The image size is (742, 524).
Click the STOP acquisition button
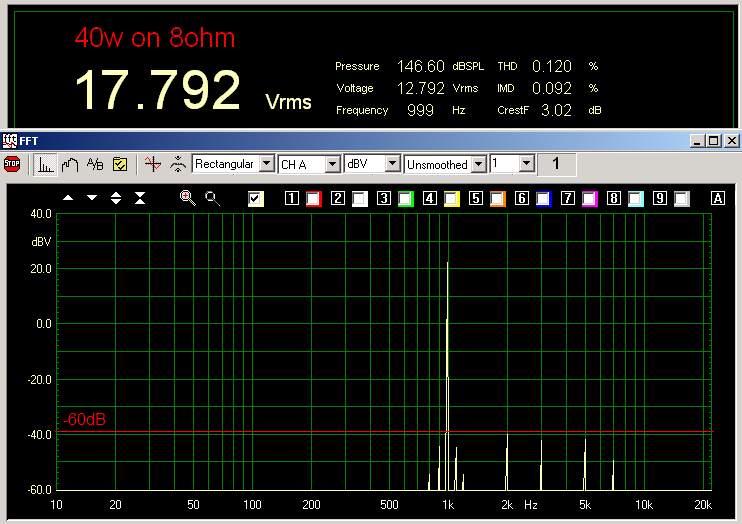12,164
